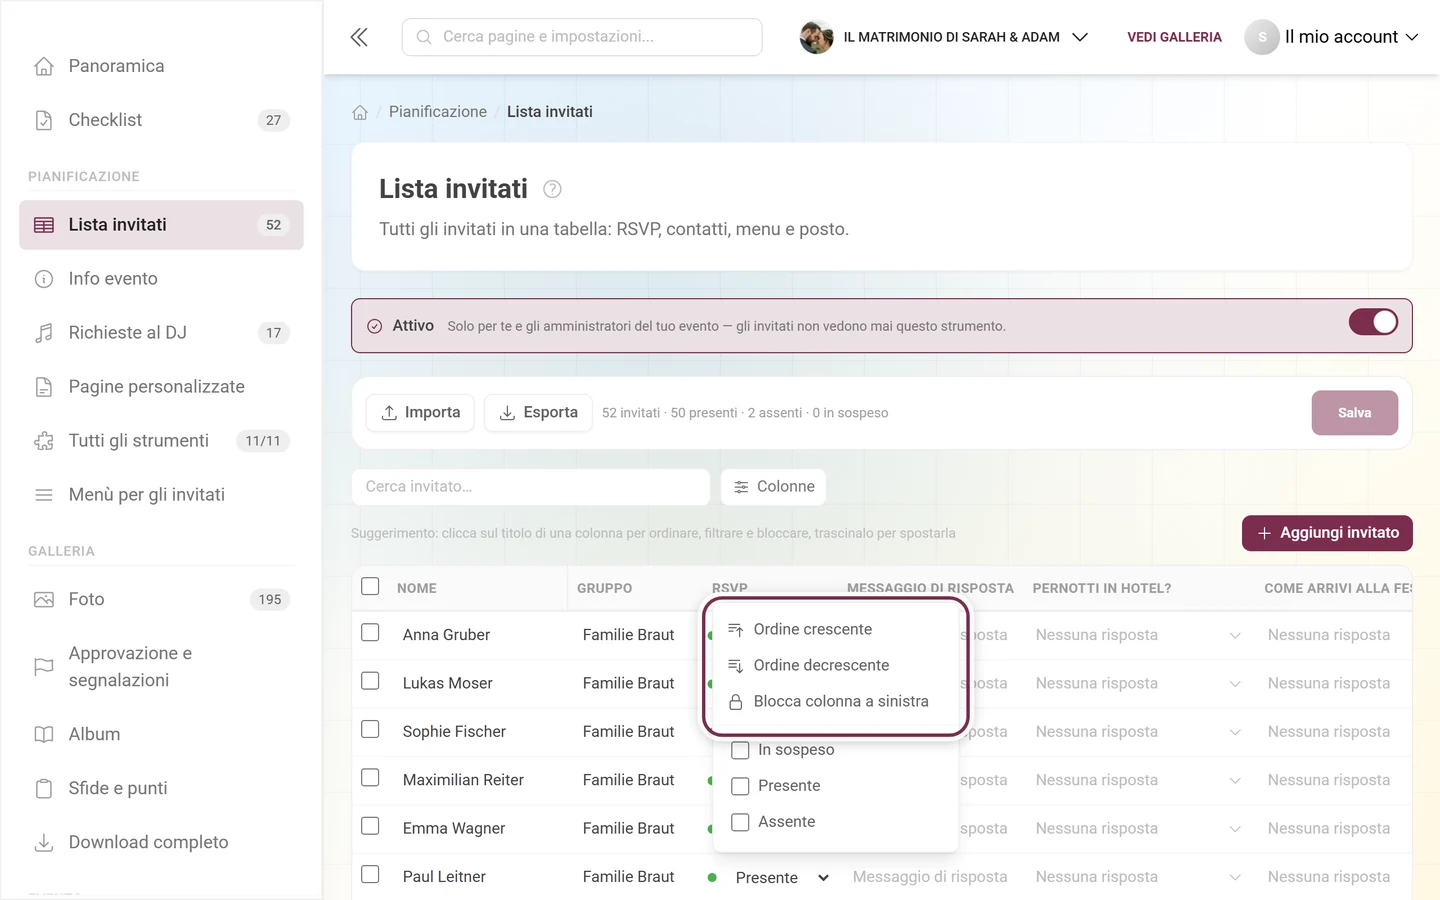The image size is (1440, 900).
Task: Open Foto gallery icon in sidebar
Action: pos(44,599)
